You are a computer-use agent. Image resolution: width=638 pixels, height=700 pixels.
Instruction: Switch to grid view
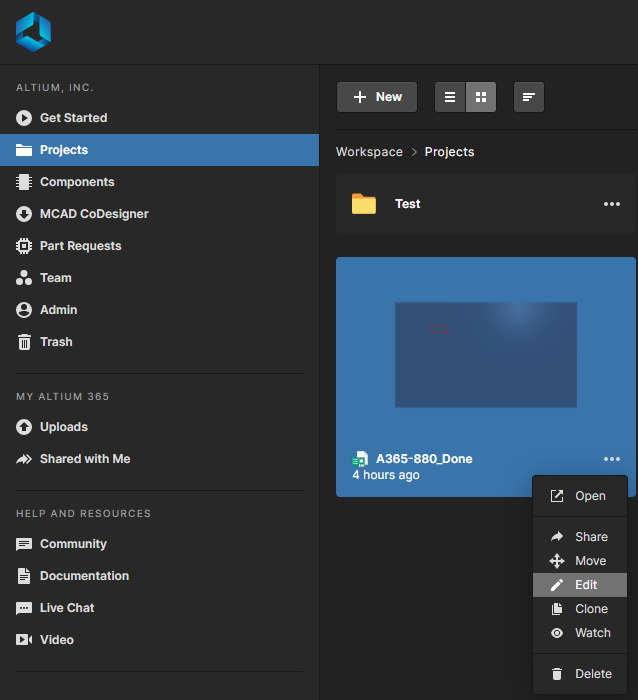481,97
